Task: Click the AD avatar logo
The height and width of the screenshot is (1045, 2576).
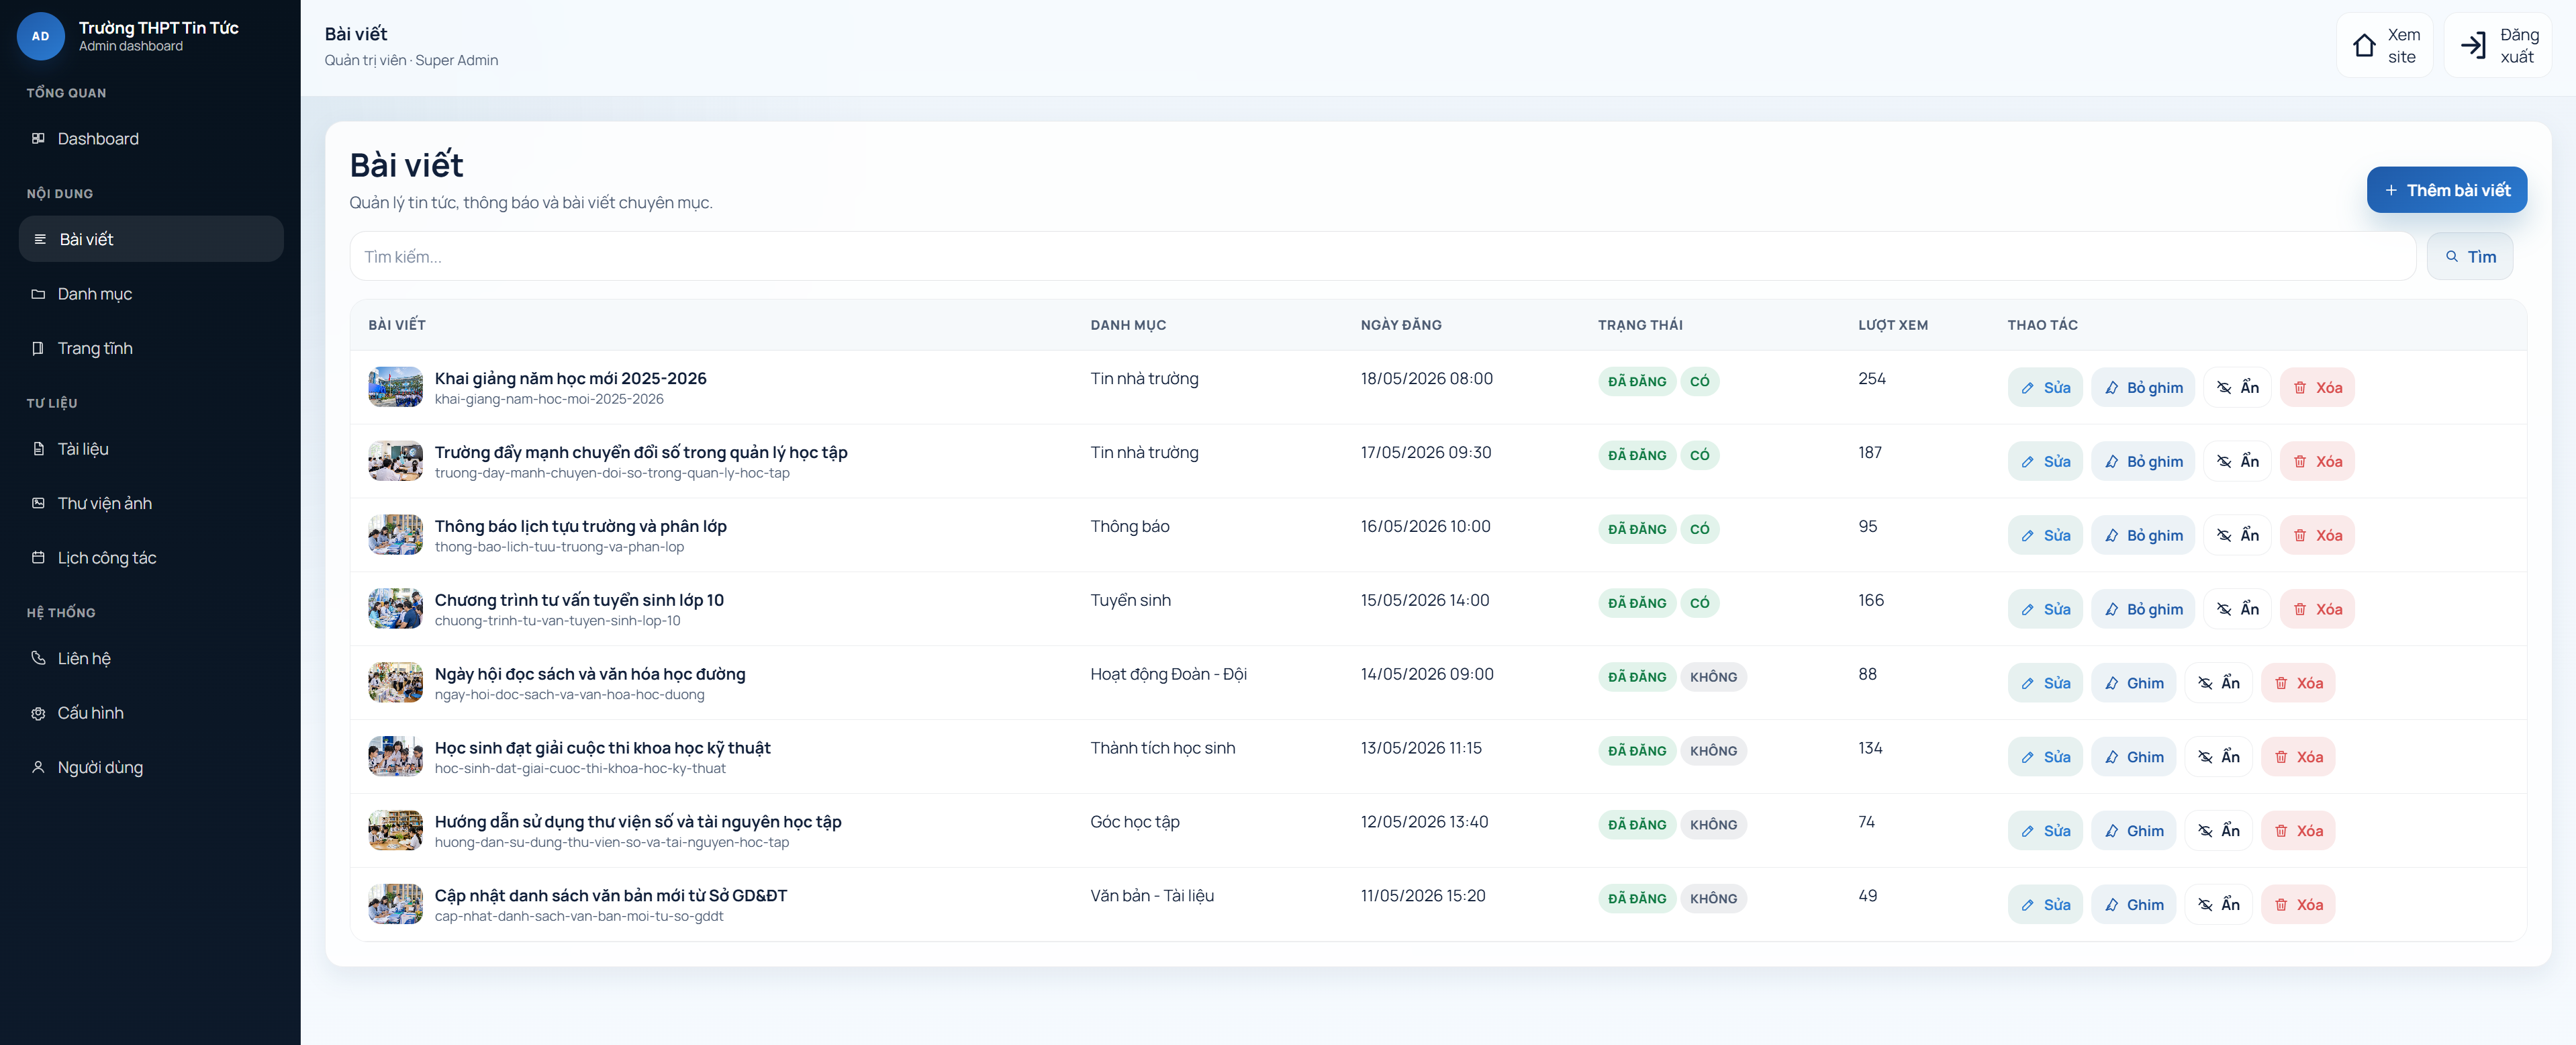Action: click(41, 36)
